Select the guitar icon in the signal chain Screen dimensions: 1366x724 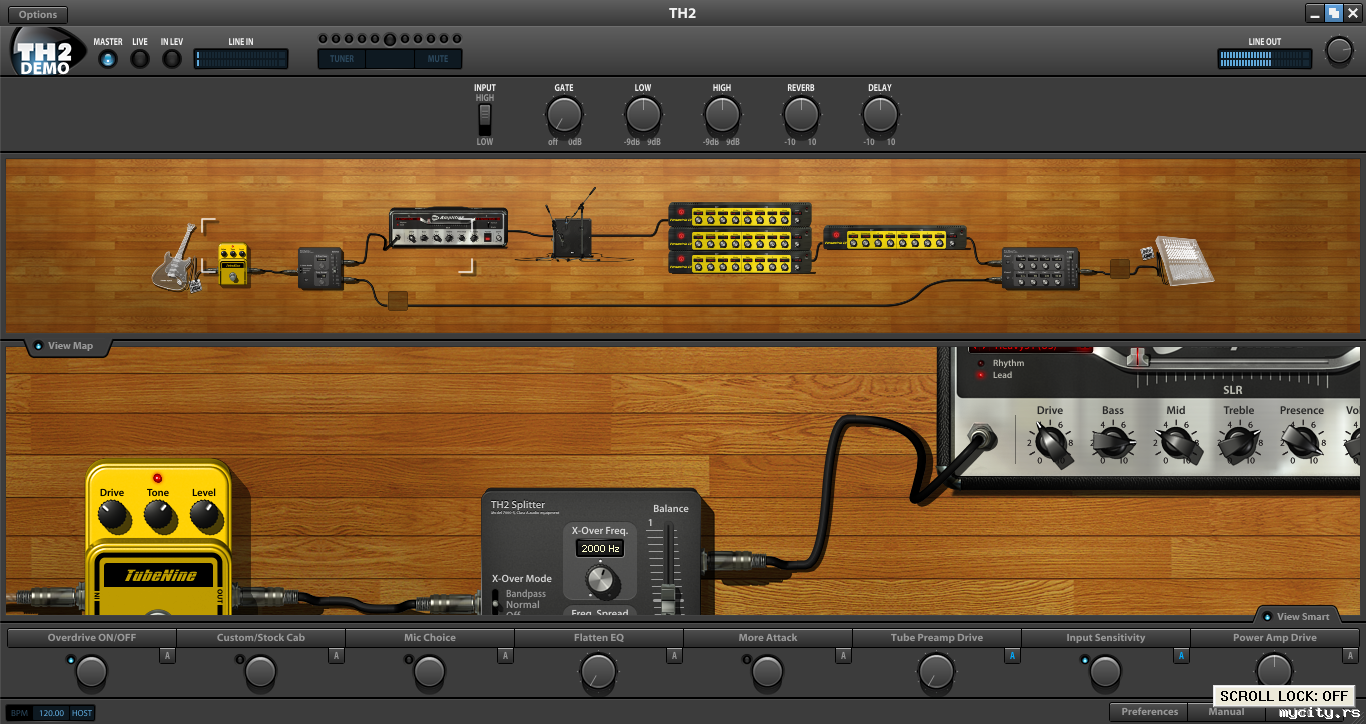(177, 260)
